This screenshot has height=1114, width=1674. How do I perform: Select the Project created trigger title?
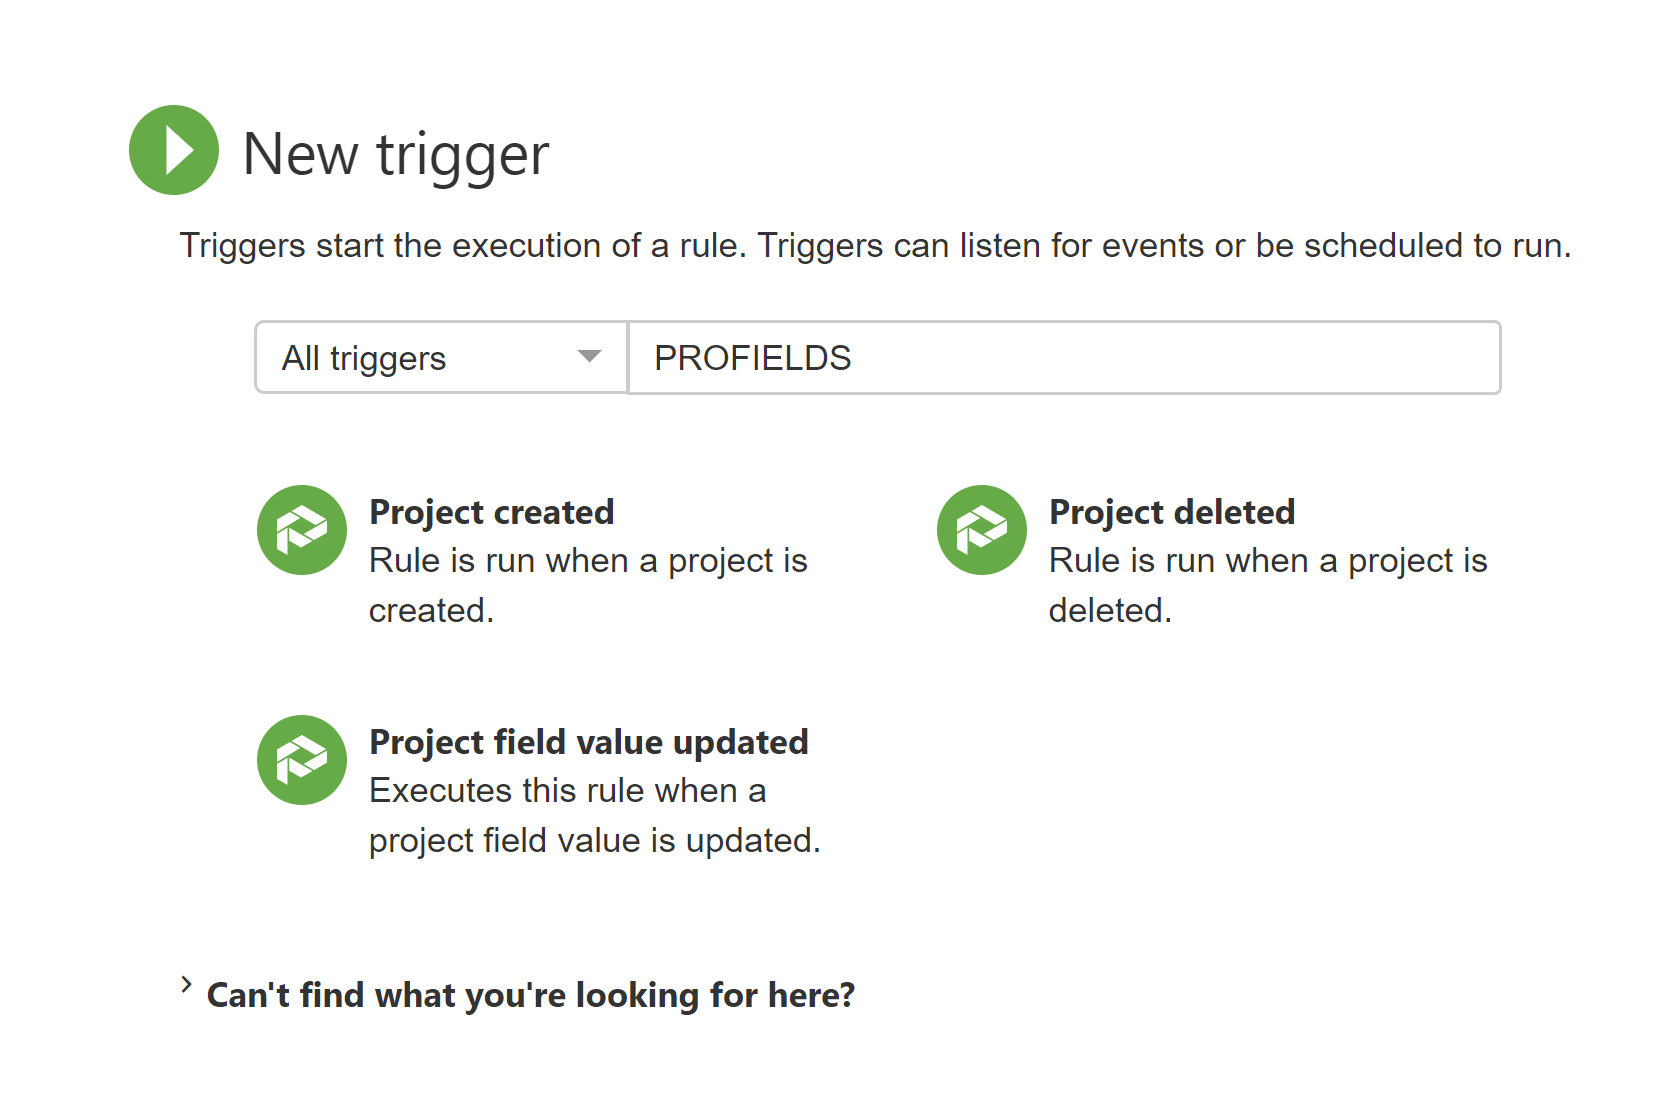pos(492,512)
